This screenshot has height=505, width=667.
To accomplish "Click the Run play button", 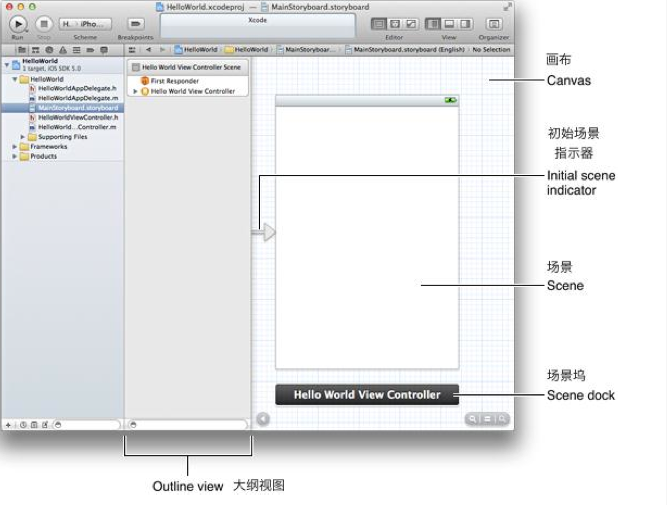I will click(18, 24).
